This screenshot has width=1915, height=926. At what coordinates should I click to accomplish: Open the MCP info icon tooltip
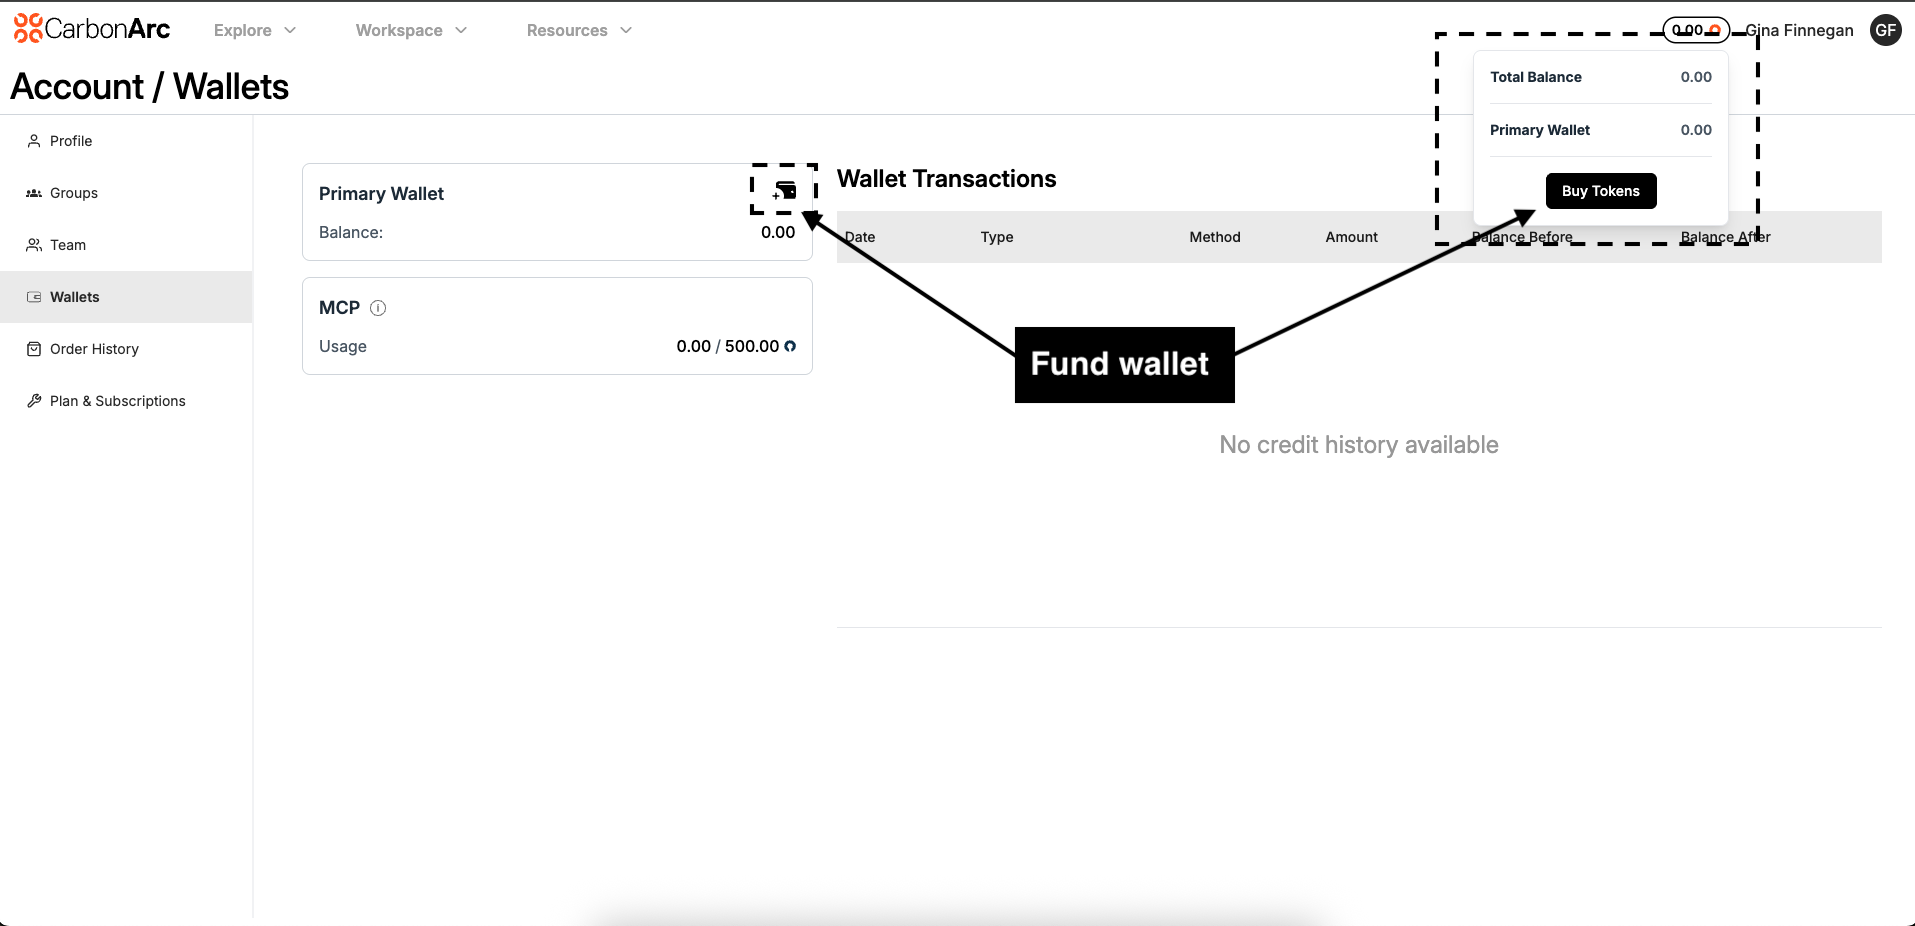tap(378, 308)
